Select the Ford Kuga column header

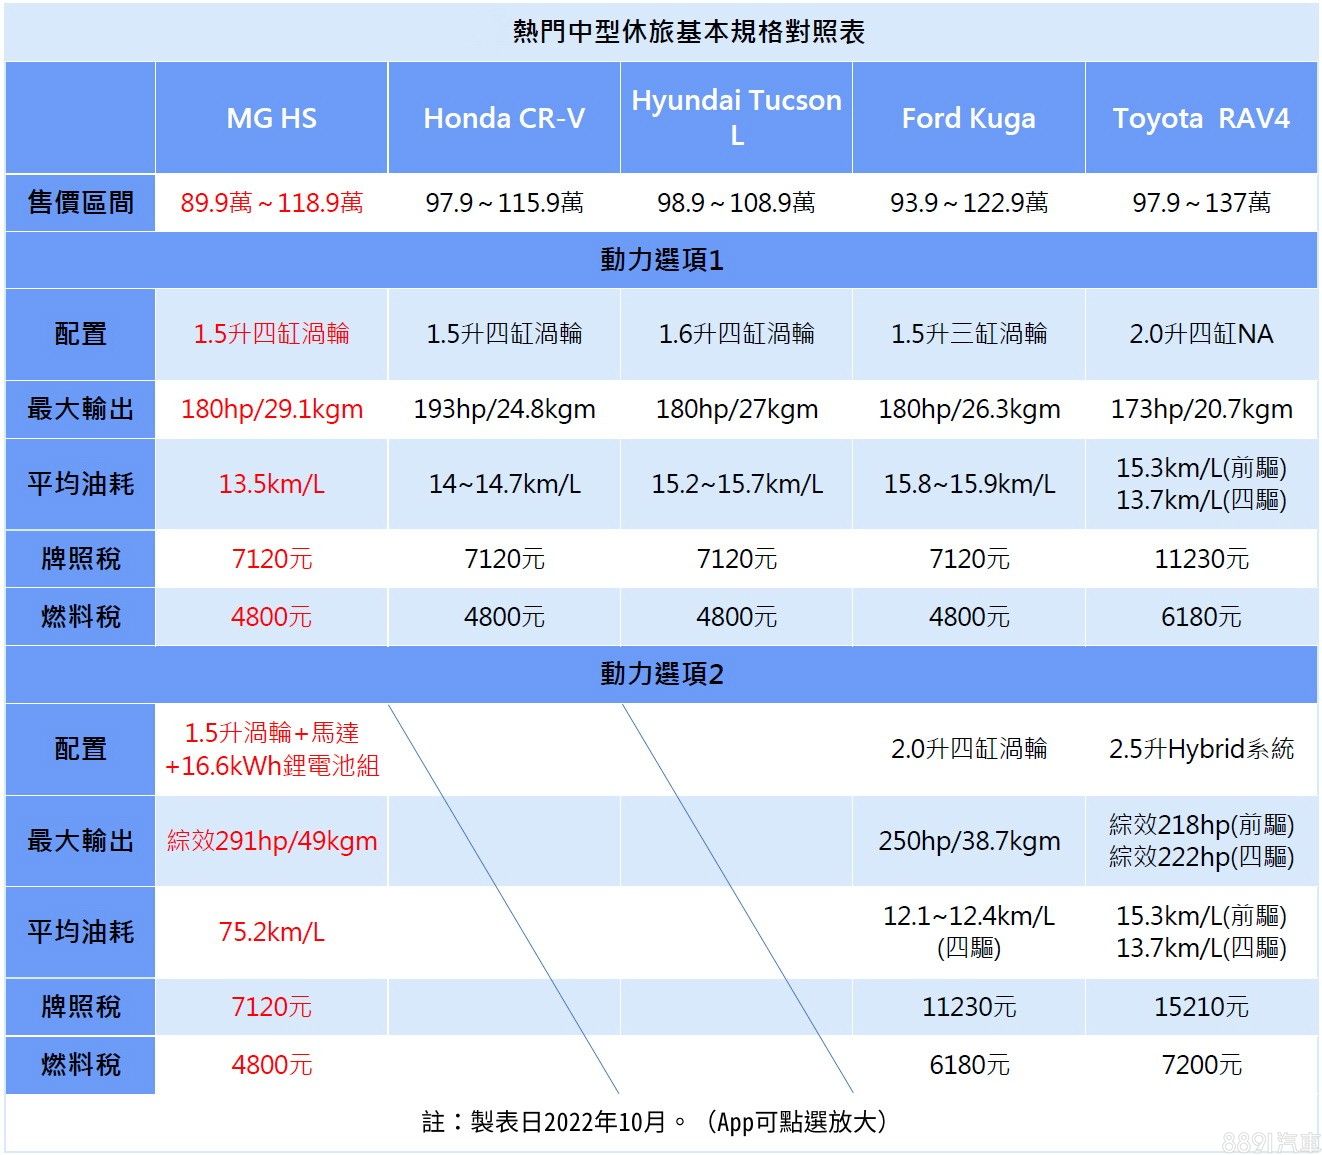[x=968, y=118]
